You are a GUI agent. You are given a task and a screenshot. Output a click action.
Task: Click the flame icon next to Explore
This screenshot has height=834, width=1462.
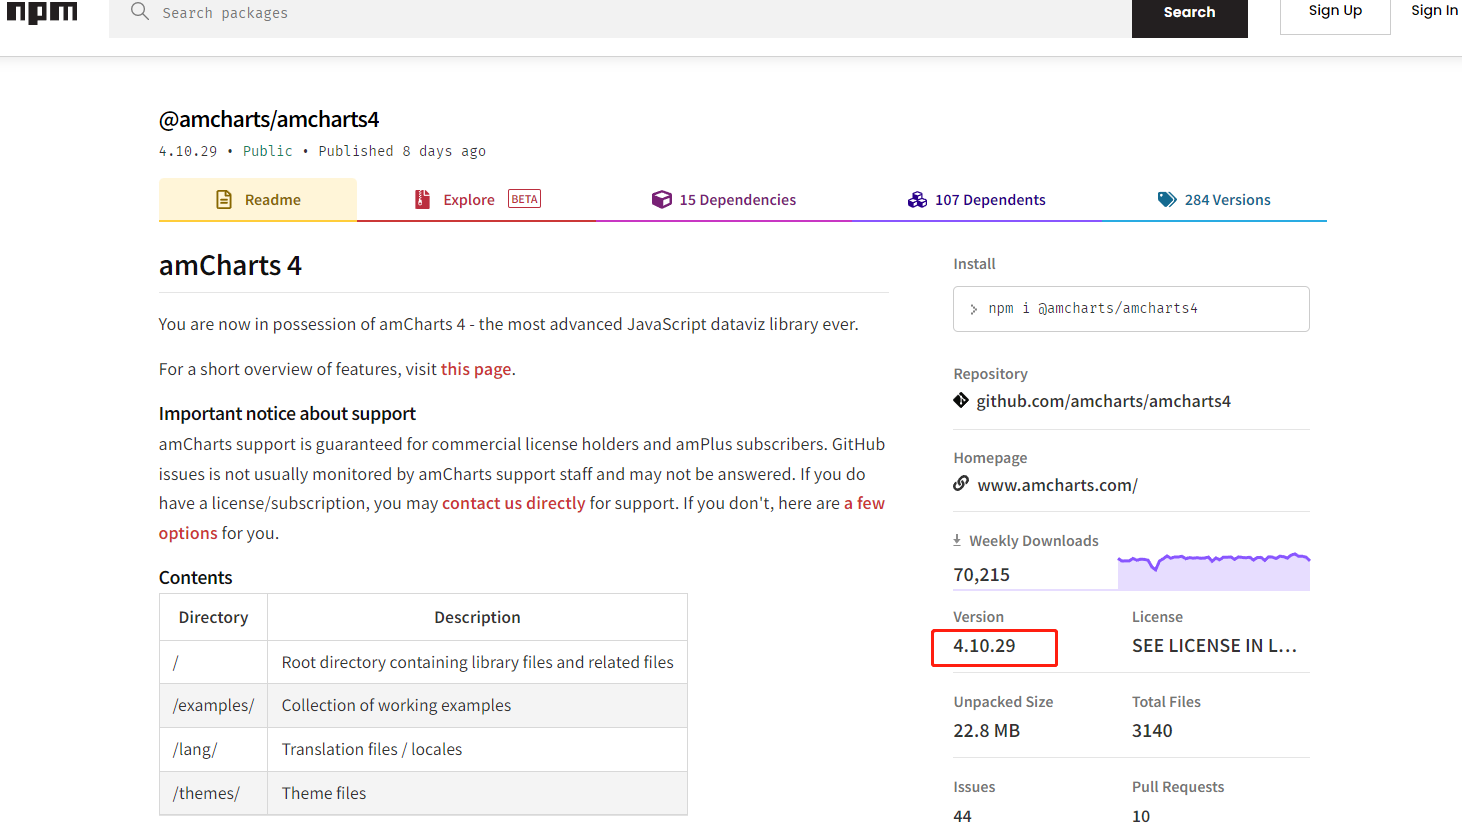(422, 199)
